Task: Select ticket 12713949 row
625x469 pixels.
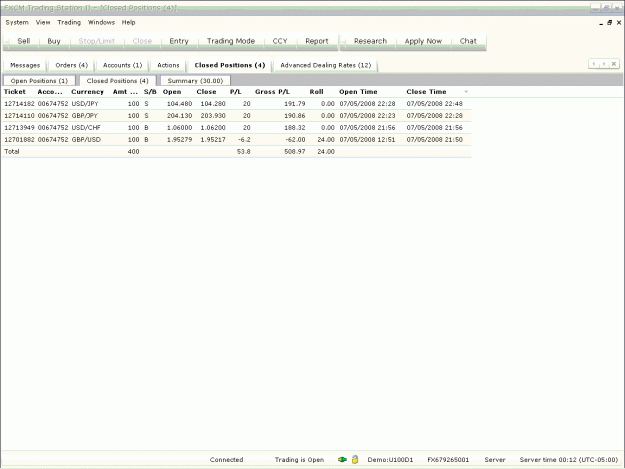Action: [x=237, y=128]
